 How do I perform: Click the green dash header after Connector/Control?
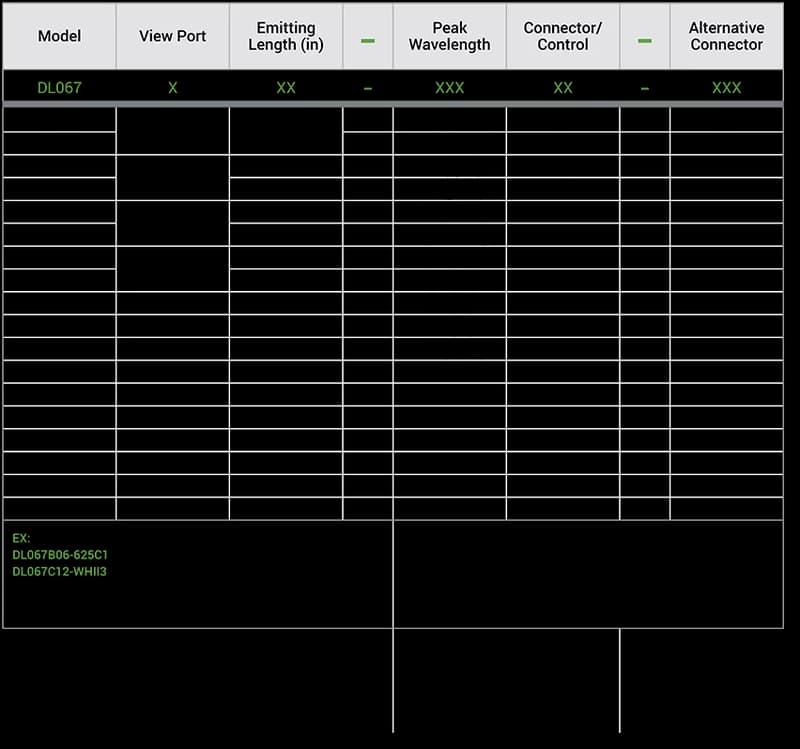click(x=645, y=40)
